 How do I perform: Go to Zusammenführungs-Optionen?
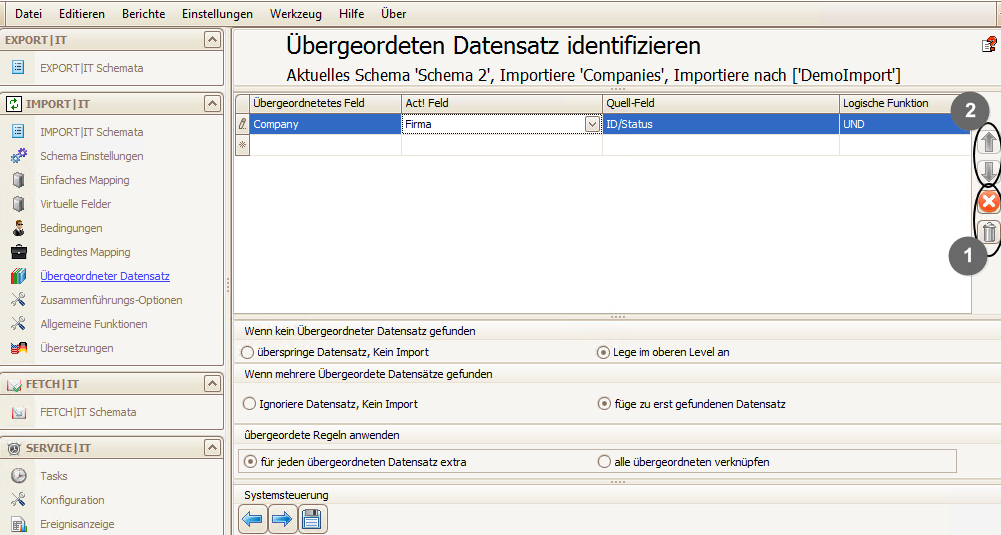111,299
